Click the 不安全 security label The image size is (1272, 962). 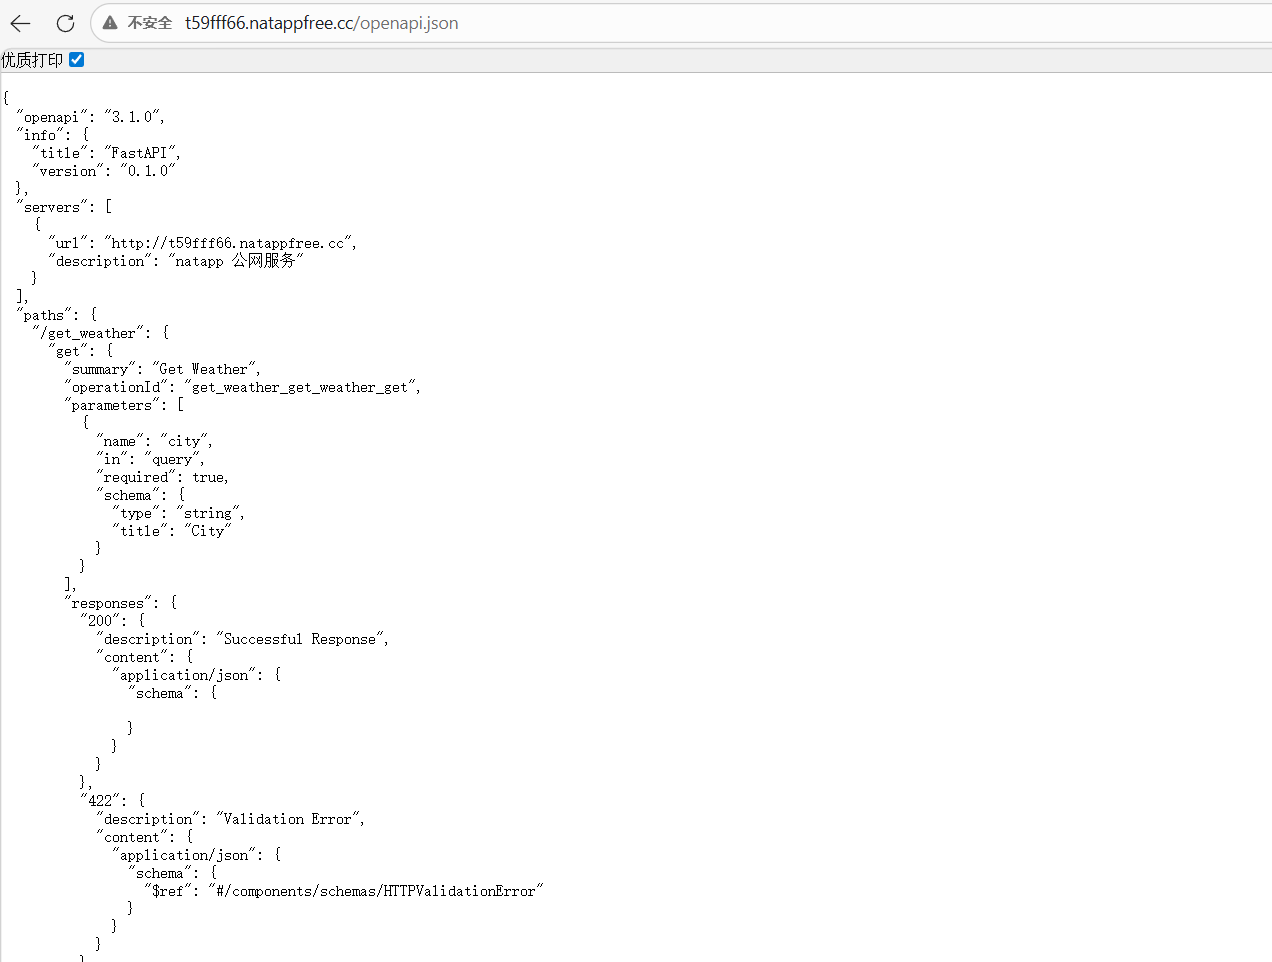point(150,23)
